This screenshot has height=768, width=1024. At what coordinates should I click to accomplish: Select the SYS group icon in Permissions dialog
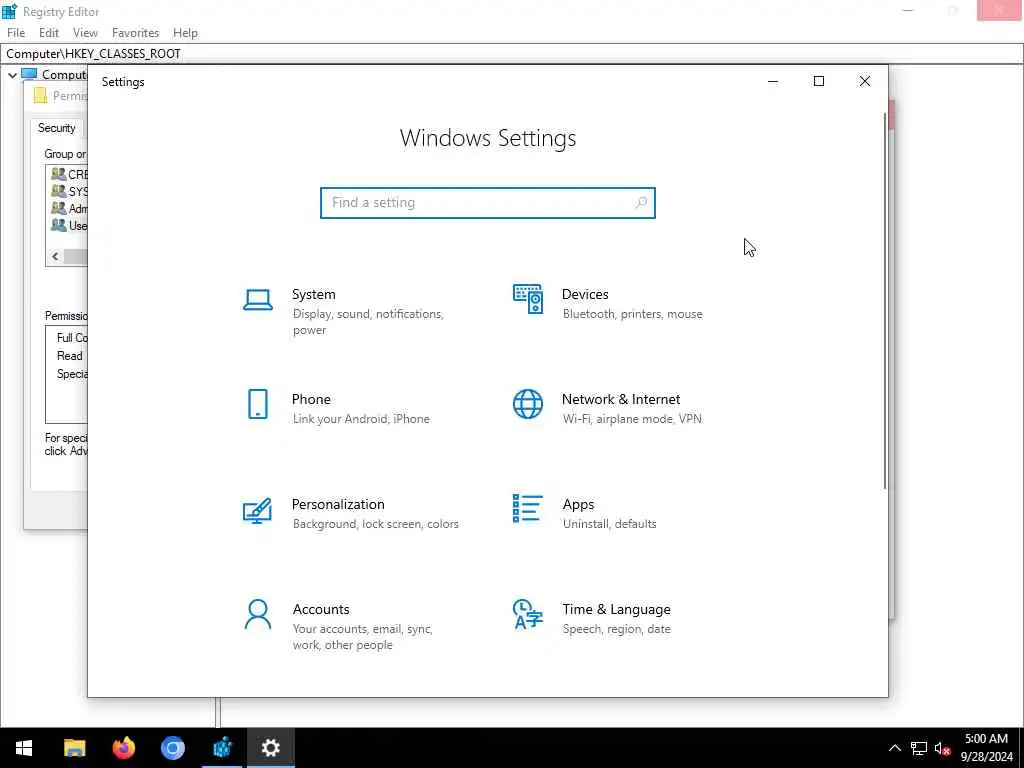[59, 191]
